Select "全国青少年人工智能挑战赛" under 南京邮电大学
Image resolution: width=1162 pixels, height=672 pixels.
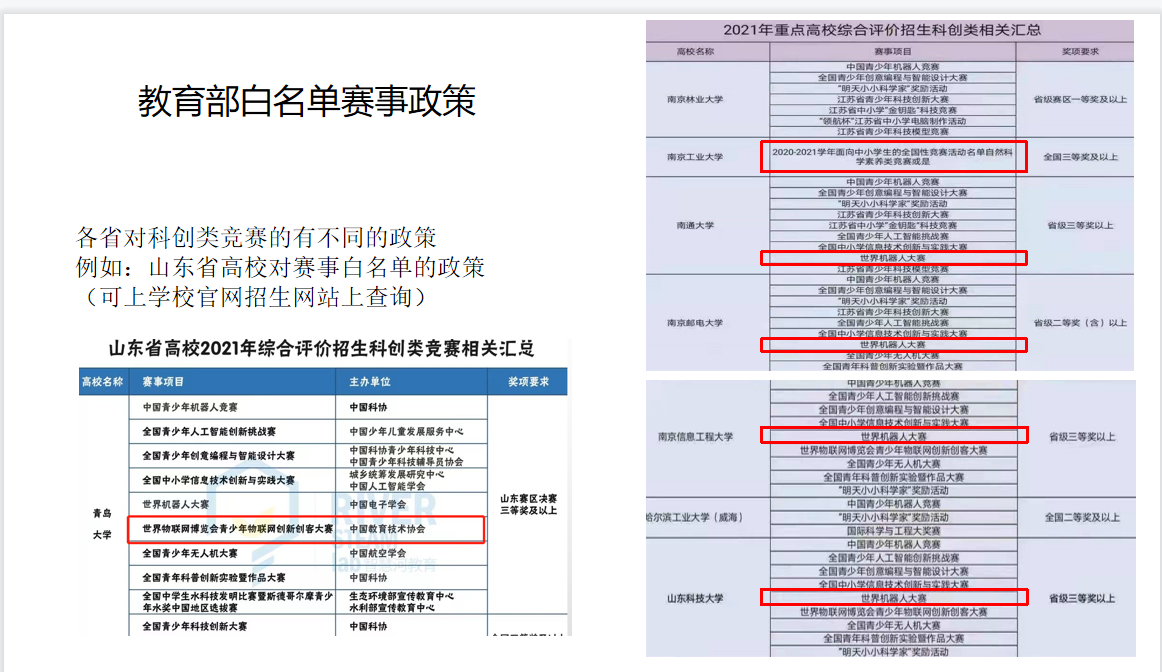pos(892,323)
